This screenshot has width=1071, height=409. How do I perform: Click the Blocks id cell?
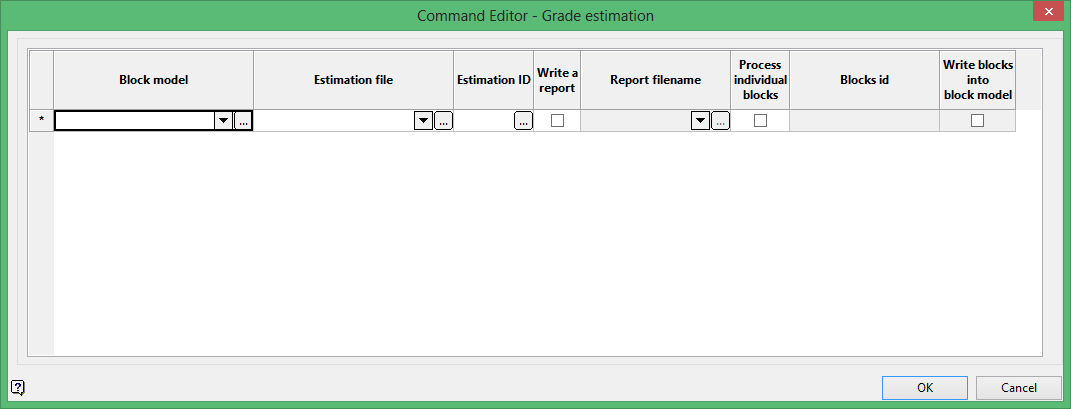tap(864, 121)
